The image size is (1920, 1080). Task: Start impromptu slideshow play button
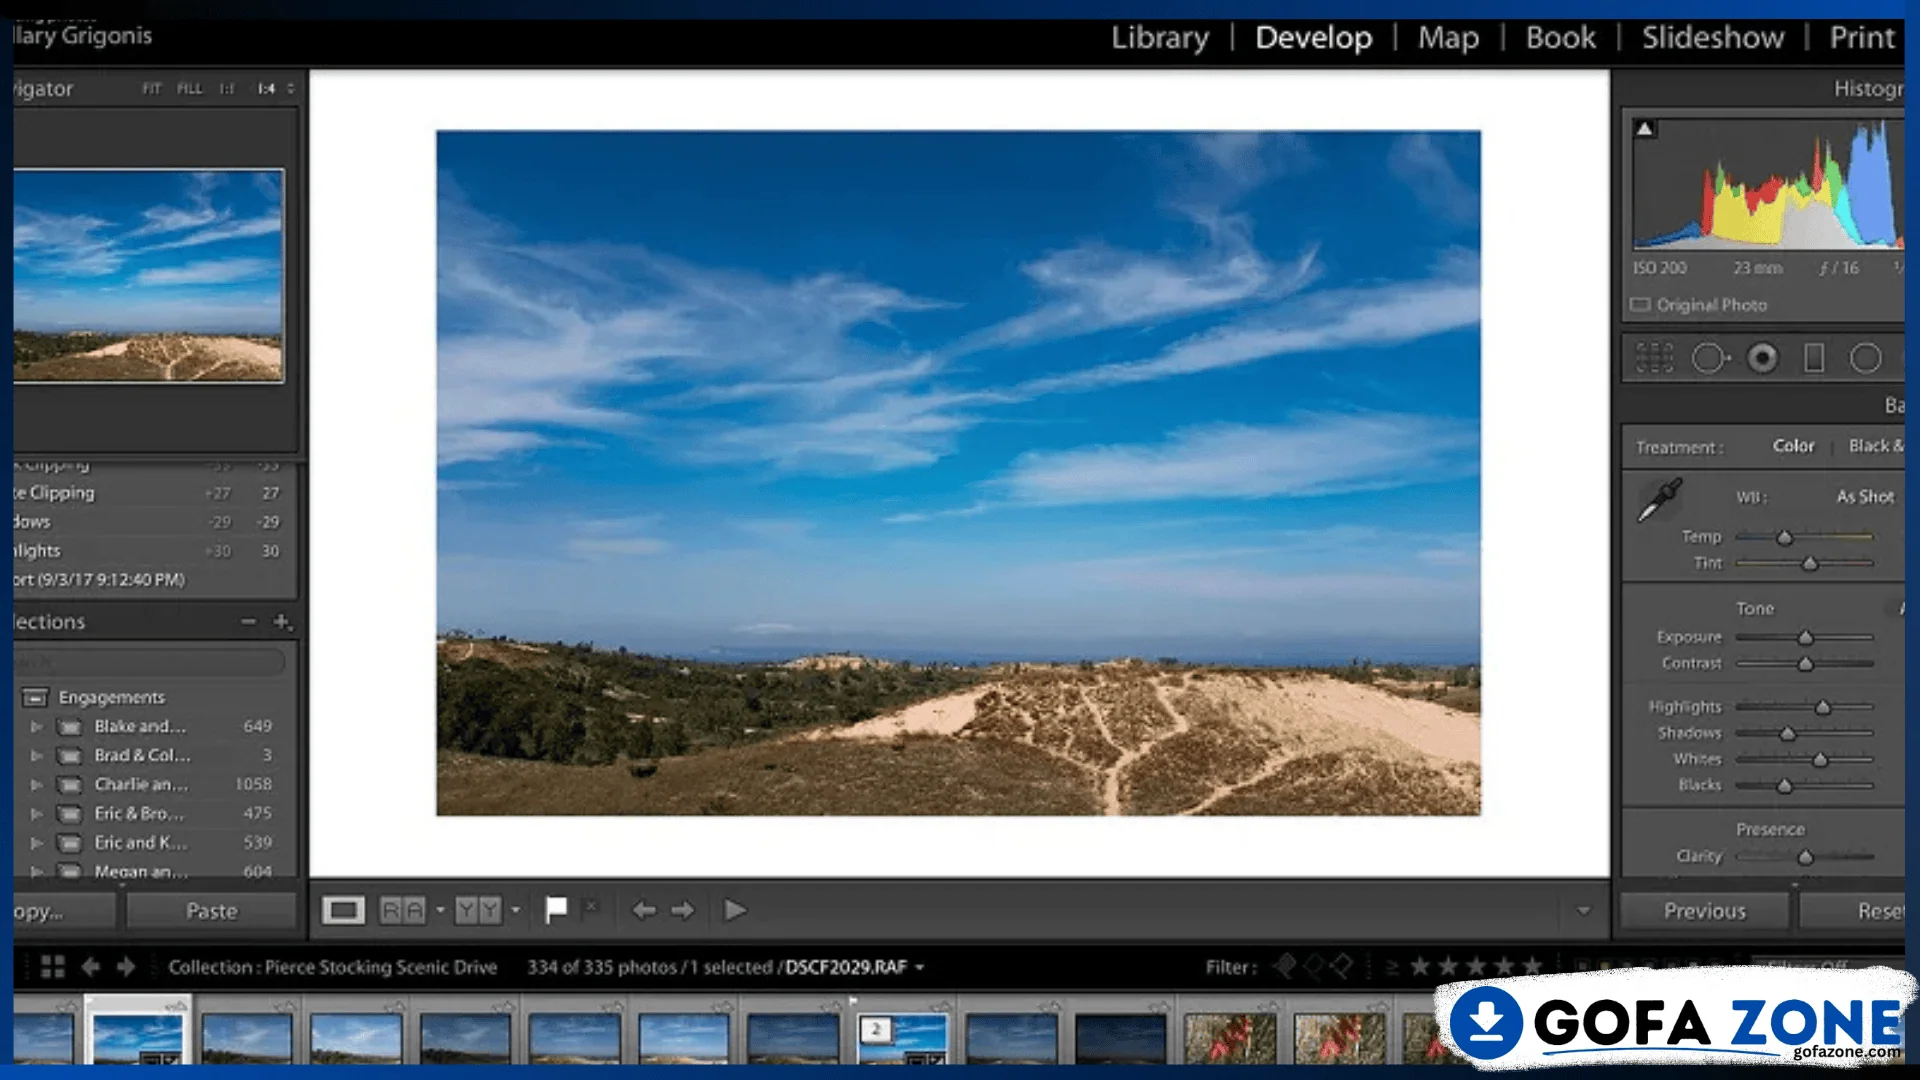[x=735, y=910]
